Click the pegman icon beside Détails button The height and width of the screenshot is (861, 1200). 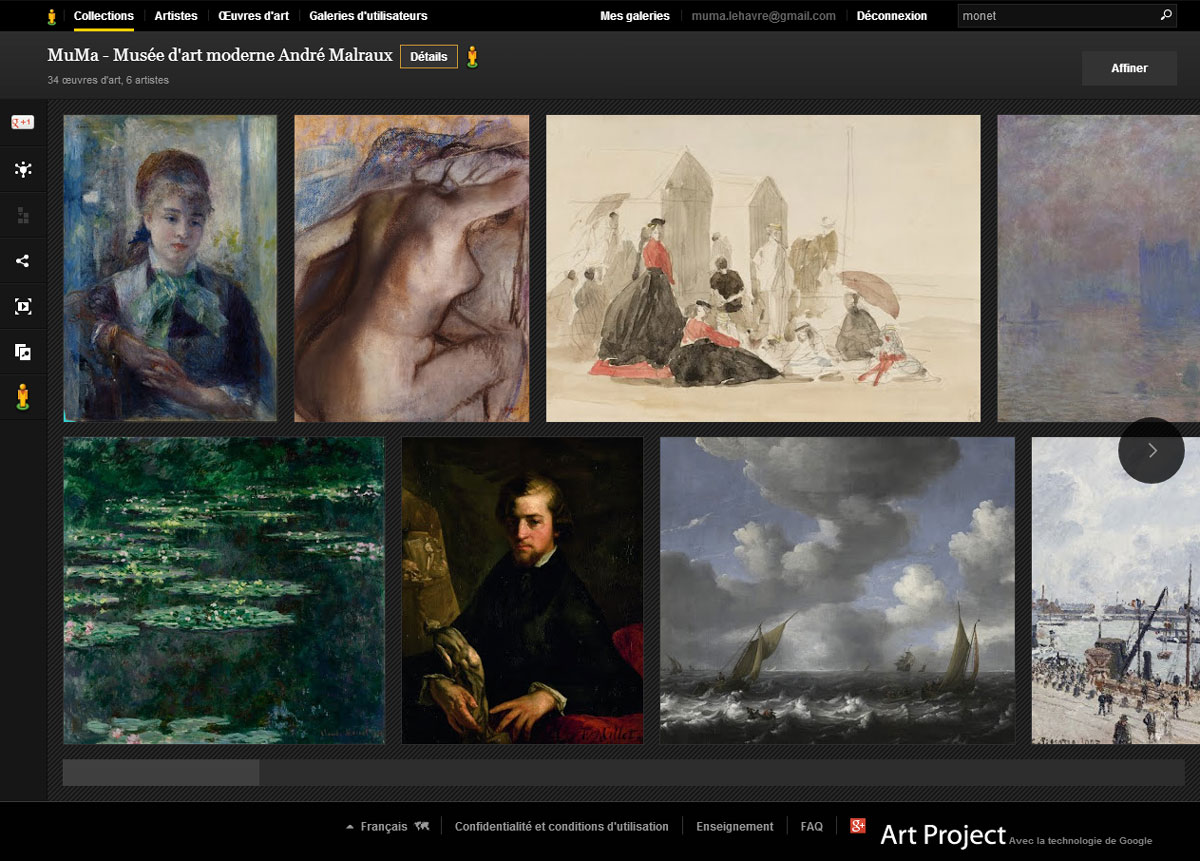[472, 57]
